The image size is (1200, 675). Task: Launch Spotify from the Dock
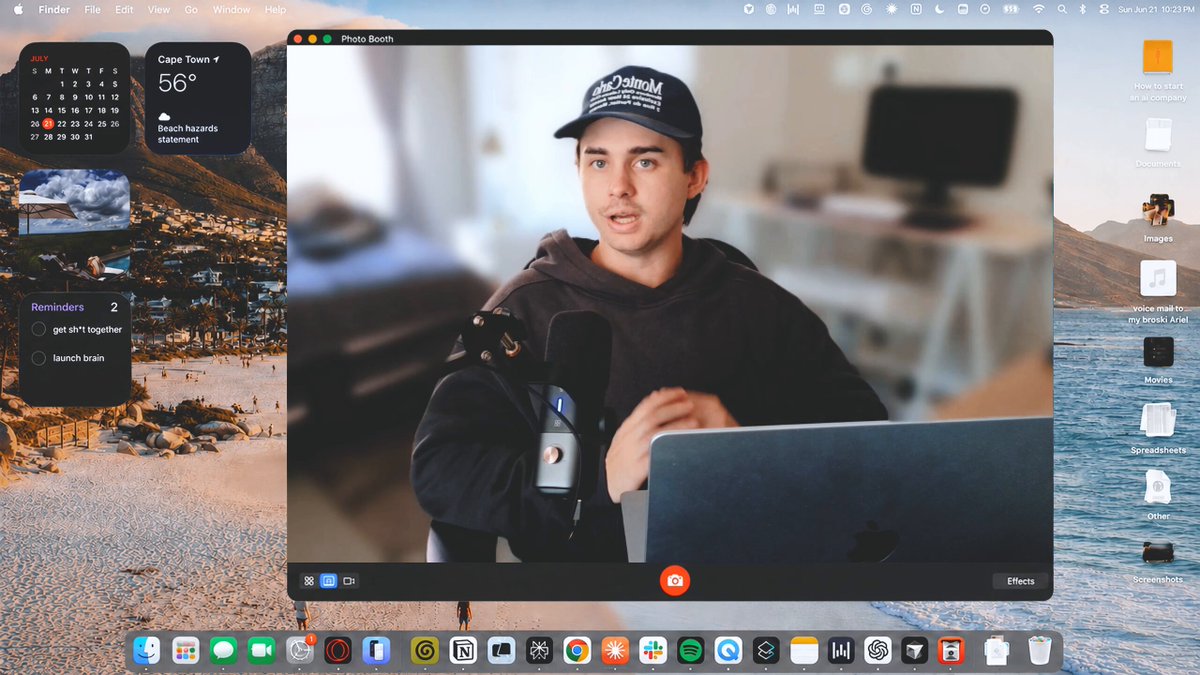[691, 650]
